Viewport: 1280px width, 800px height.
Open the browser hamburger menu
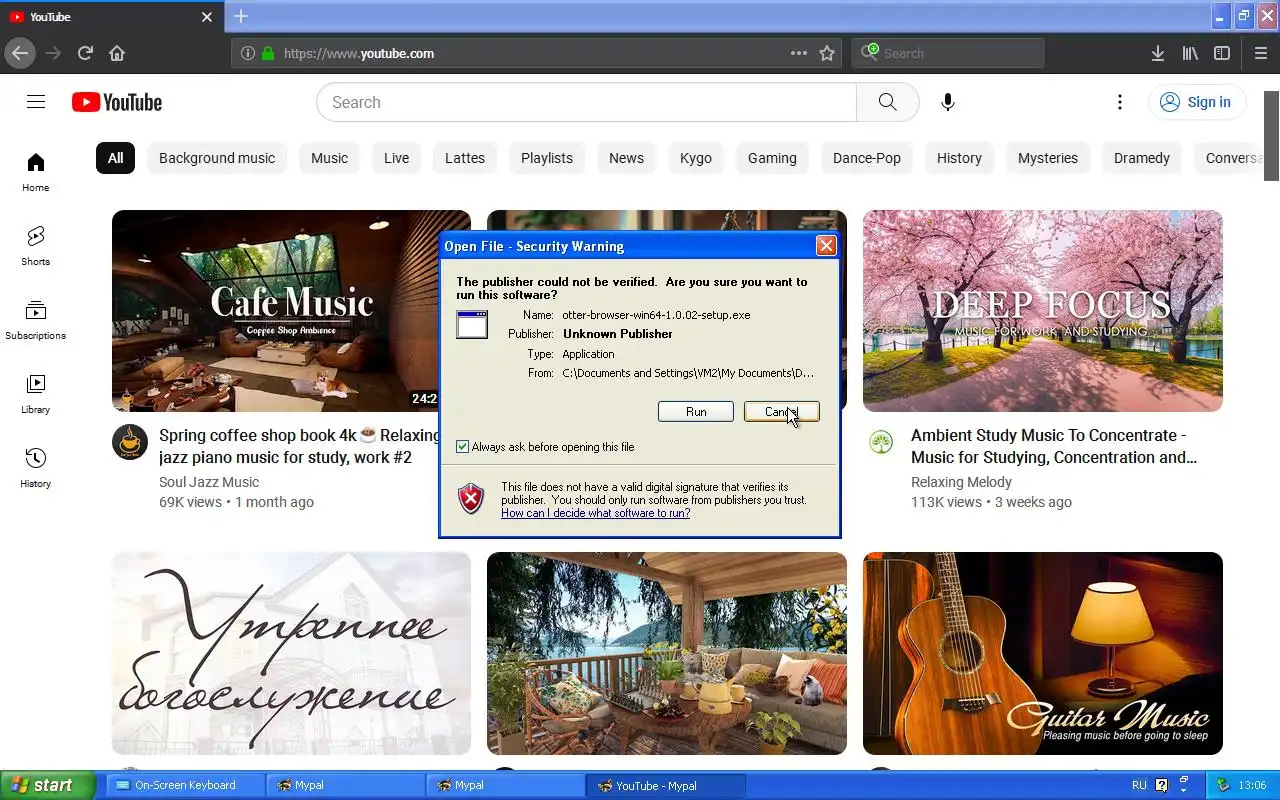click(1260, 53)
